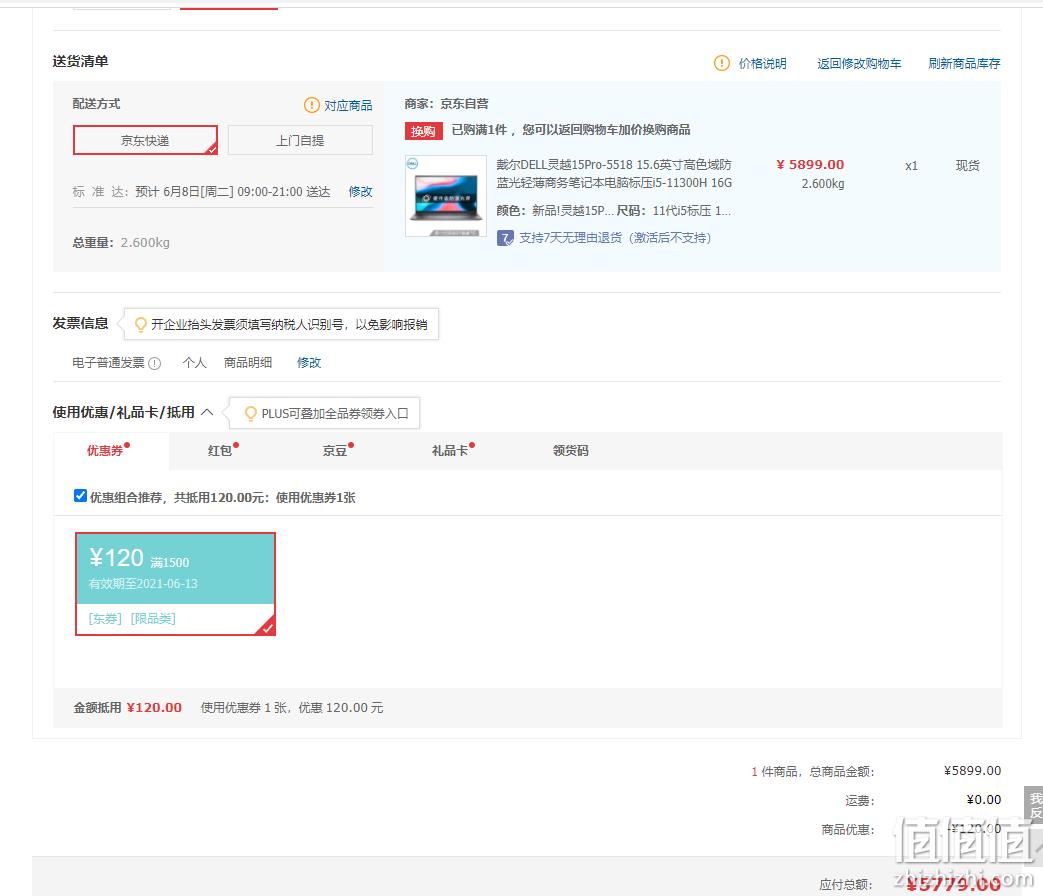Viewport: 1043px width, 896px height.
Task: Click the ¥0.00 shipping fee value
Action: pos(983,800)
